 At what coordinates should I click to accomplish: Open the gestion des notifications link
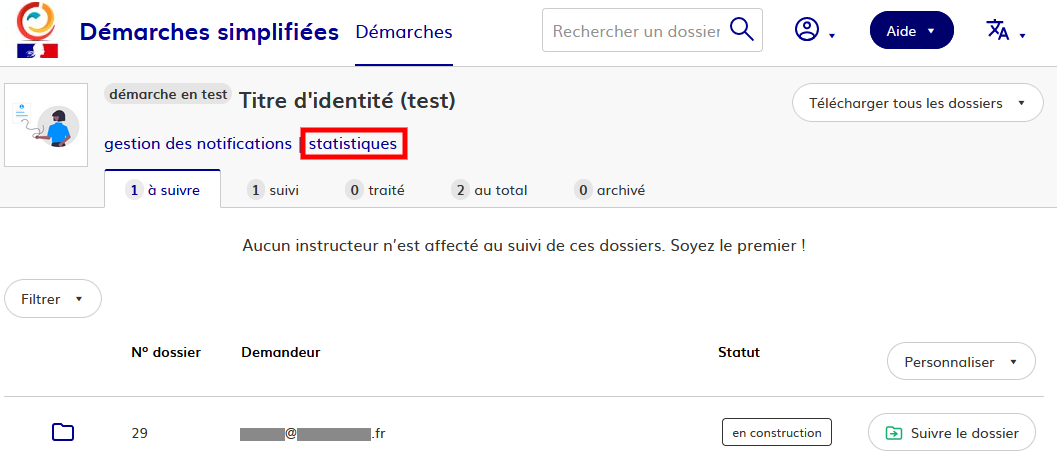[x=198, y=144]
